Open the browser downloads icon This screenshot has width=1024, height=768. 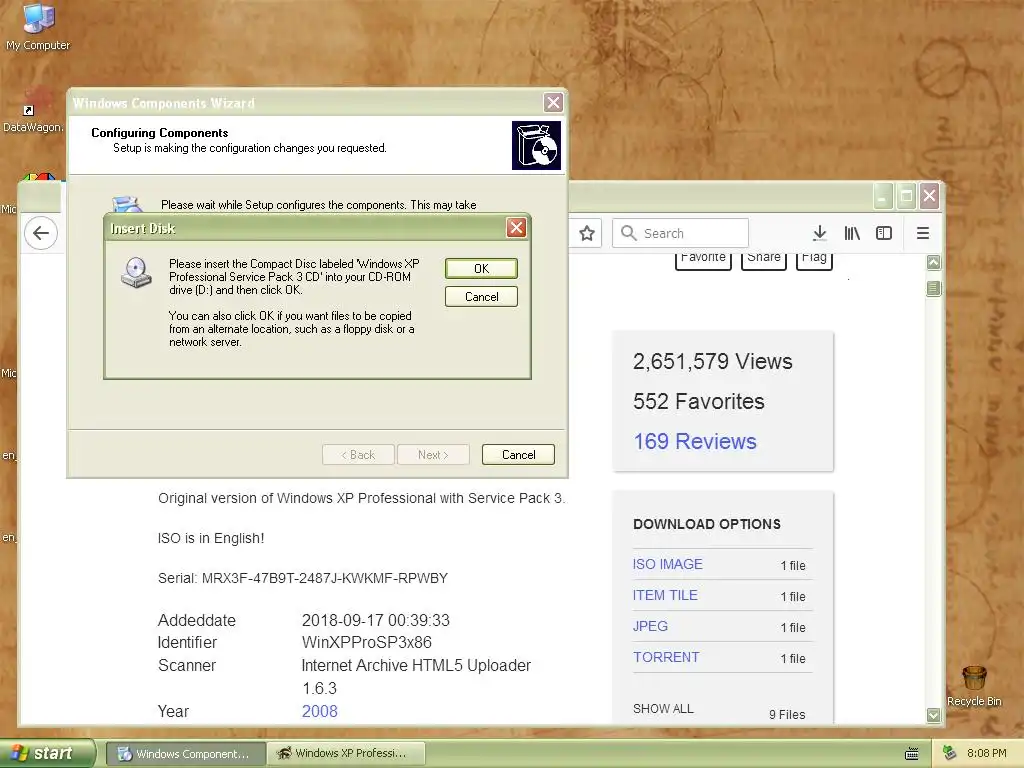pyautogui.click(x=820, y=233)
